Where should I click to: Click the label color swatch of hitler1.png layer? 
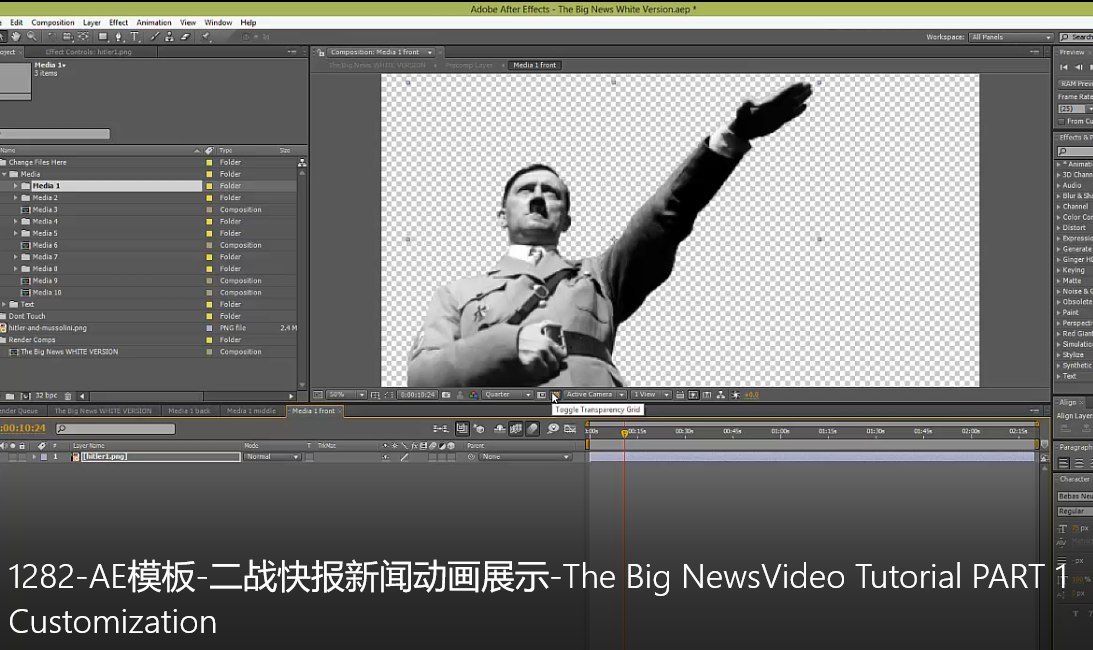(x=44, y=457)
